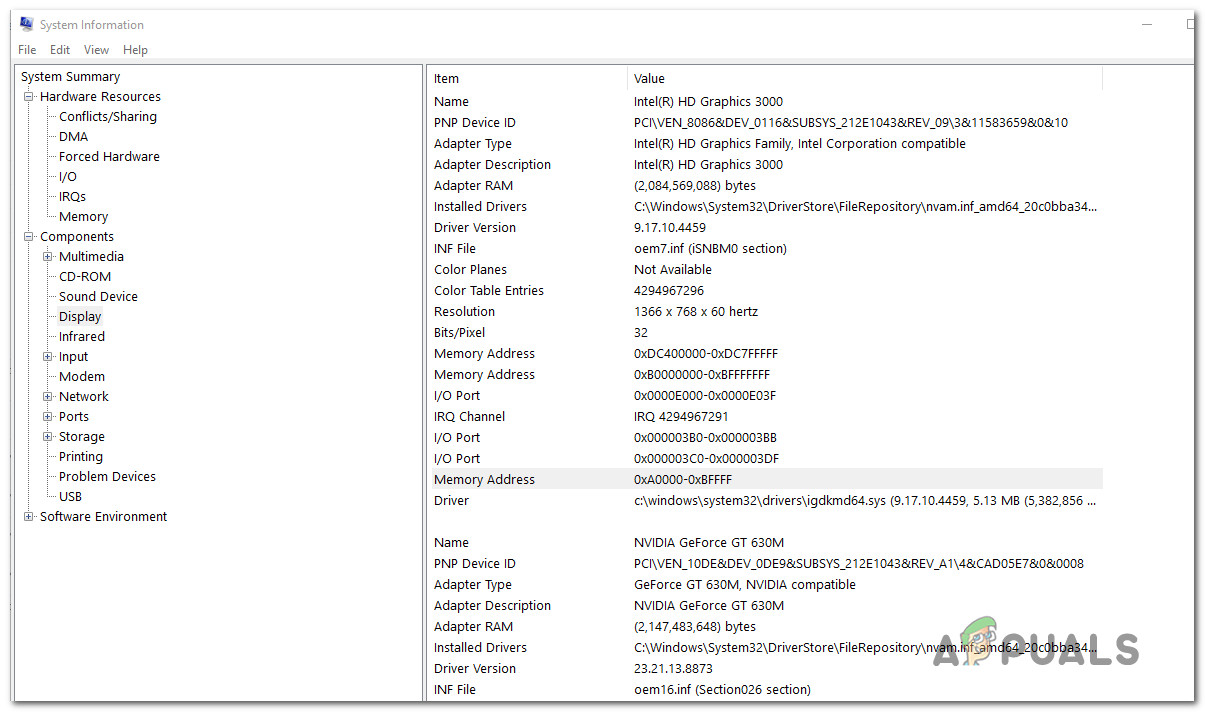Viewport: 1205px width, 712px height.
Task: Select the Multimedia tree item
Action: point(91,257)
